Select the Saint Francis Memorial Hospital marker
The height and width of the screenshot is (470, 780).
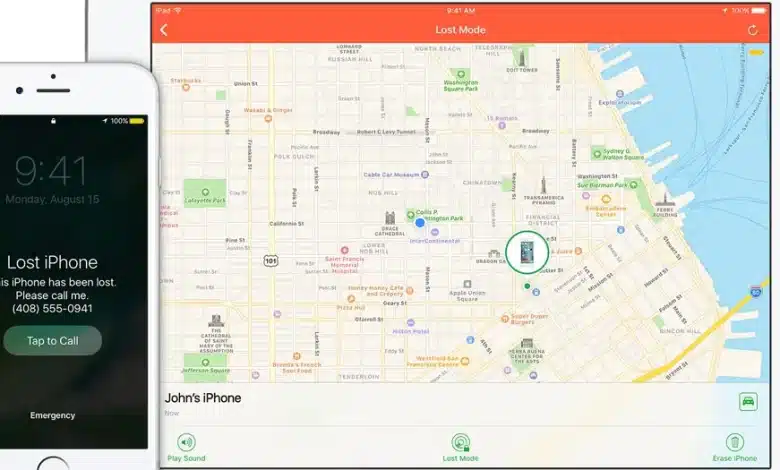click(x=344, y=250)
